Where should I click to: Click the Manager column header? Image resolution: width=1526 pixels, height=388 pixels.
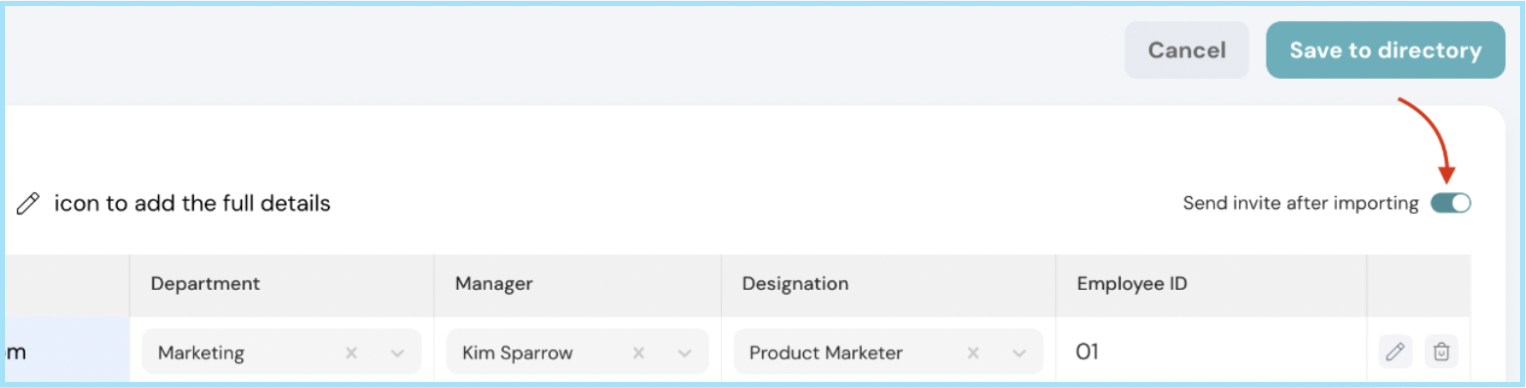[494, 284]
